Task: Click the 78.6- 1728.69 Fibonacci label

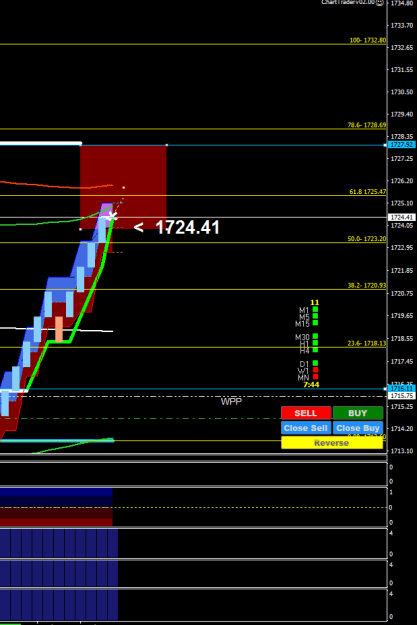Action: (367, 125)
